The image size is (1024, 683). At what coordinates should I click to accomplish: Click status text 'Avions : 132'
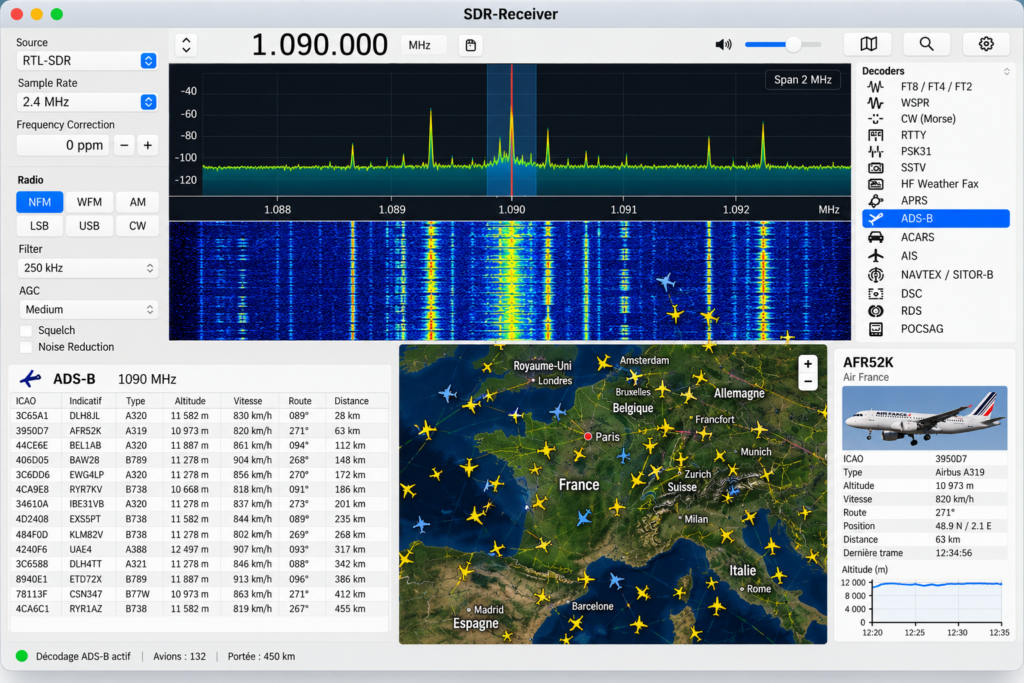tap(180, 656)
